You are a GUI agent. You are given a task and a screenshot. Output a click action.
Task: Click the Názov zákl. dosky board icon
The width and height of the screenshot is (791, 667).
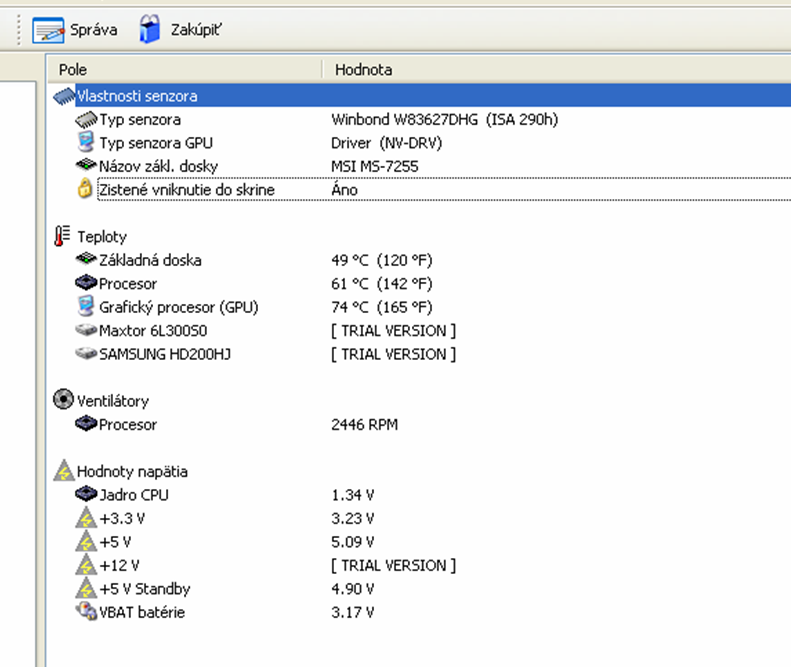(x=86, y=165)
